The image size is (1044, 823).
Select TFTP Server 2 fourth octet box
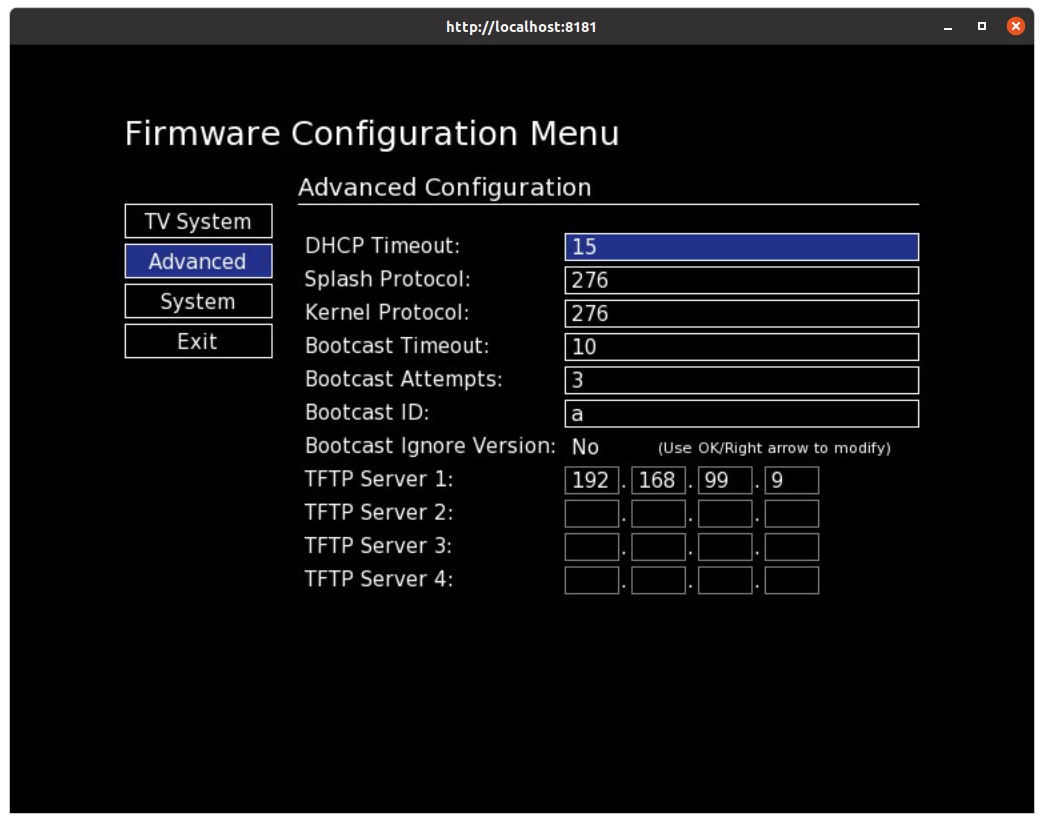pos(792,513)
